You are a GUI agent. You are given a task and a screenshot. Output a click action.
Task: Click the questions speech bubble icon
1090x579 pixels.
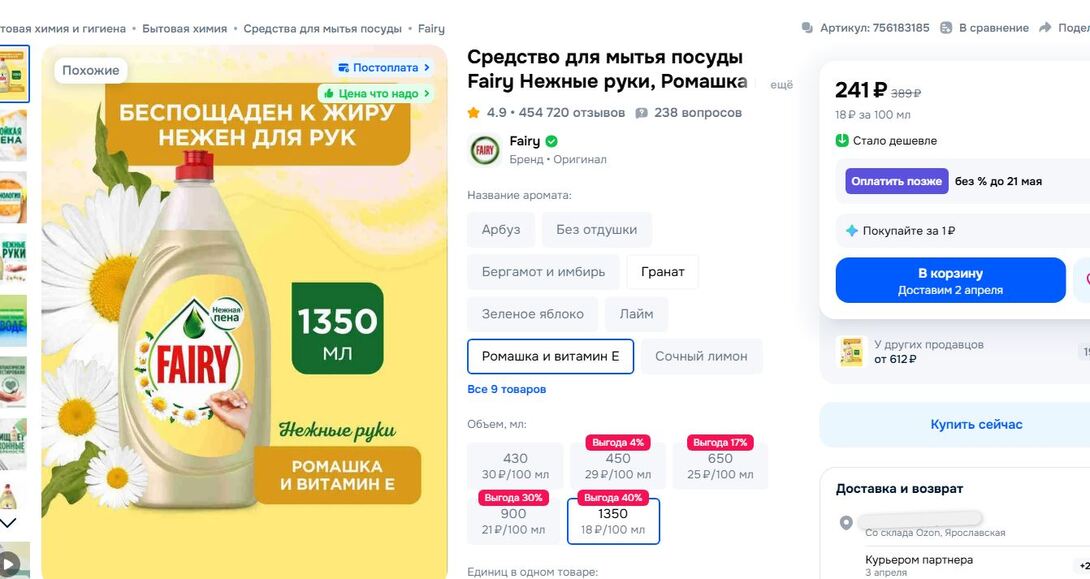point(642,113)
